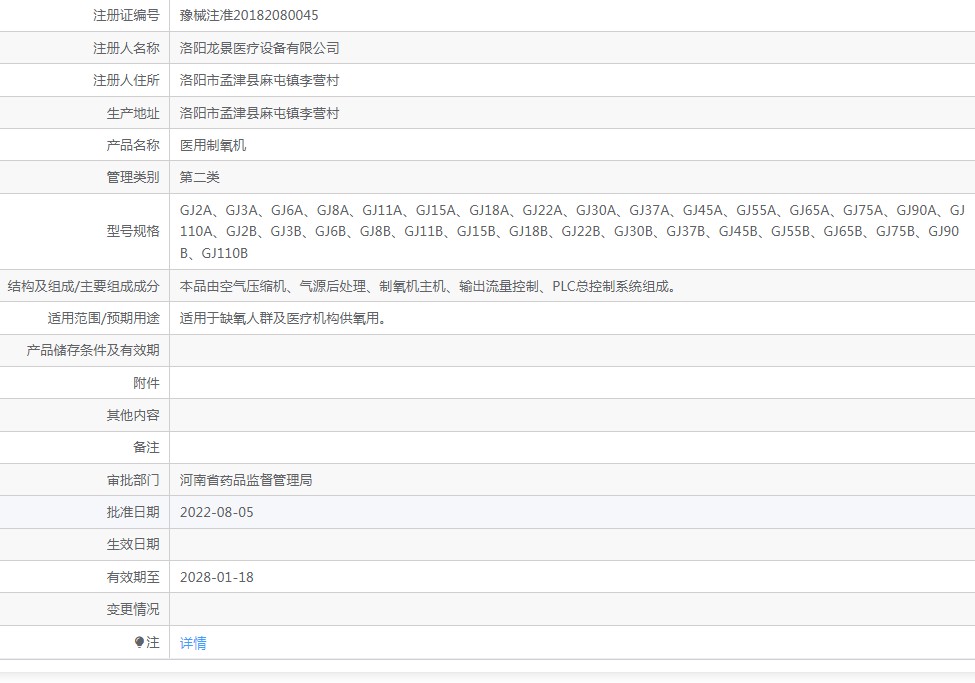Image resolution: width=975 pixels, height=683 pixels.
Task: Click the 变更情况 label
Action: click(133, 609)
